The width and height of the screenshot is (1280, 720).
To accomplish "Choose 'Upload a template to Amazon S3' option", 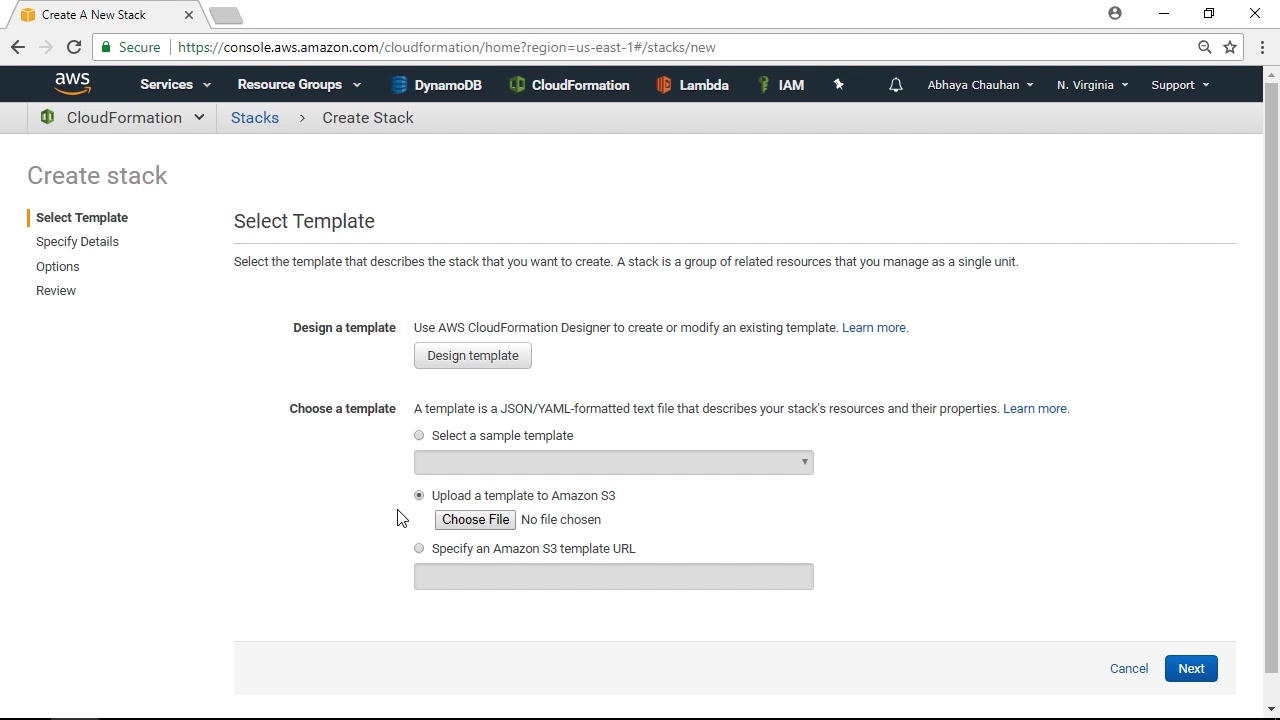I will 419,495.
